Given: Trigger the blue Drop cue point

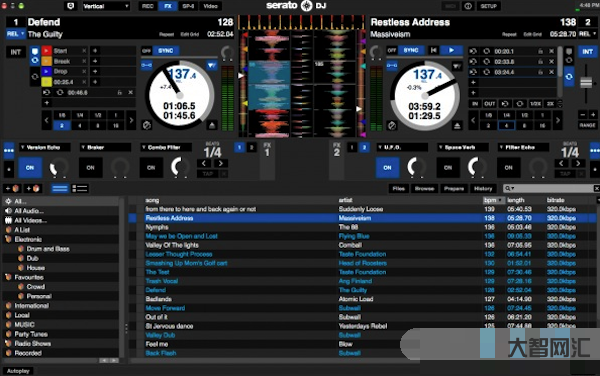Looking at the screenshot, I should (x=46, y=72).
